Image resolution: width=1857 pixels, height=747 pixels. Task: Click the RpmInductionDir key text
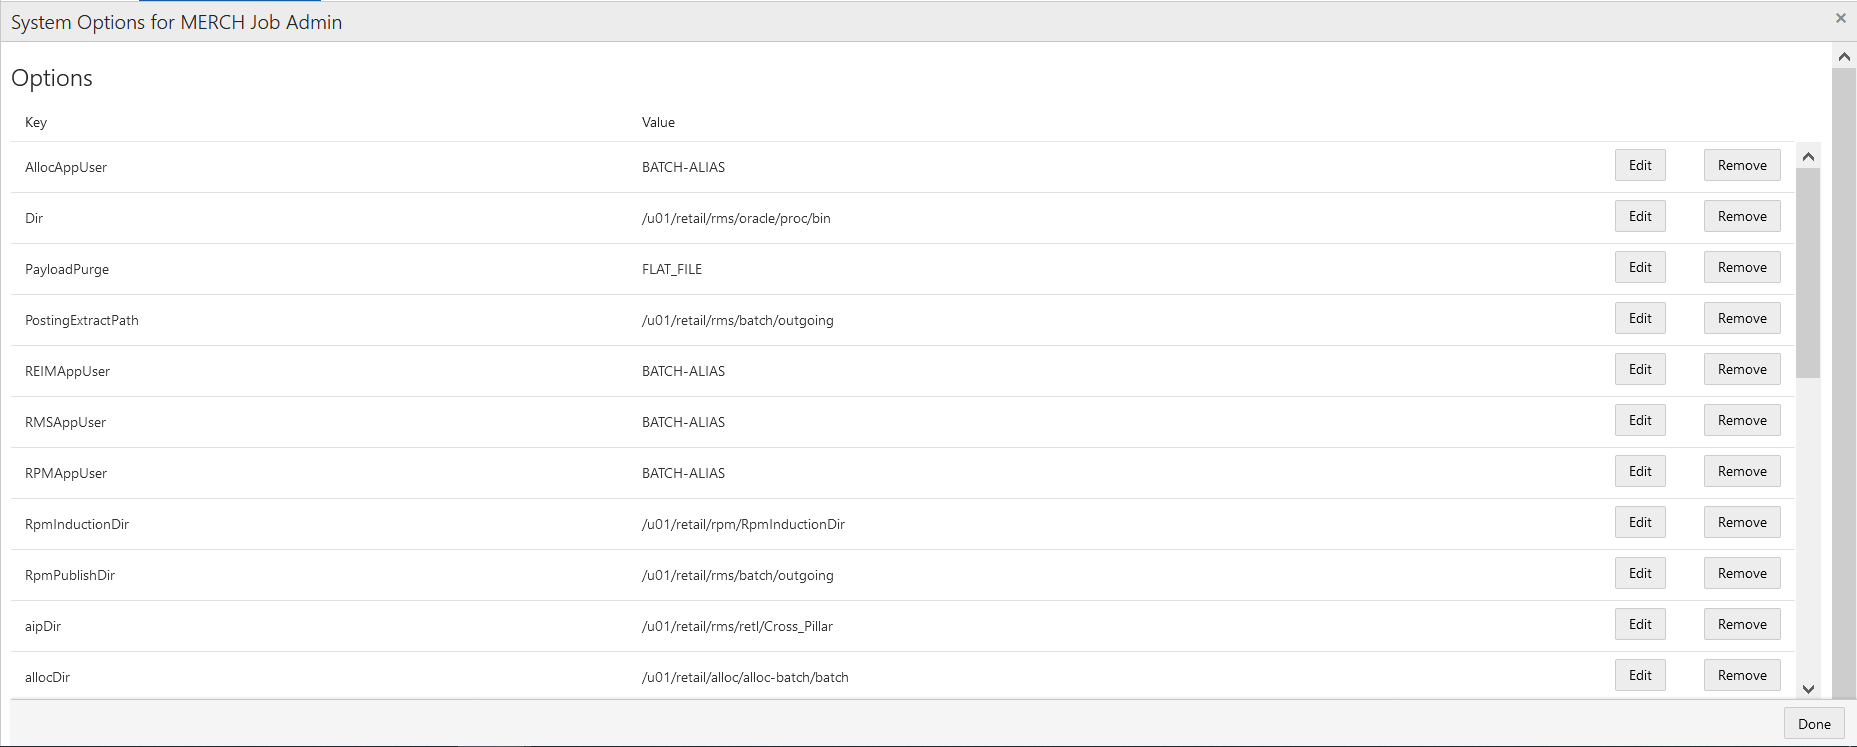point(77,524)
